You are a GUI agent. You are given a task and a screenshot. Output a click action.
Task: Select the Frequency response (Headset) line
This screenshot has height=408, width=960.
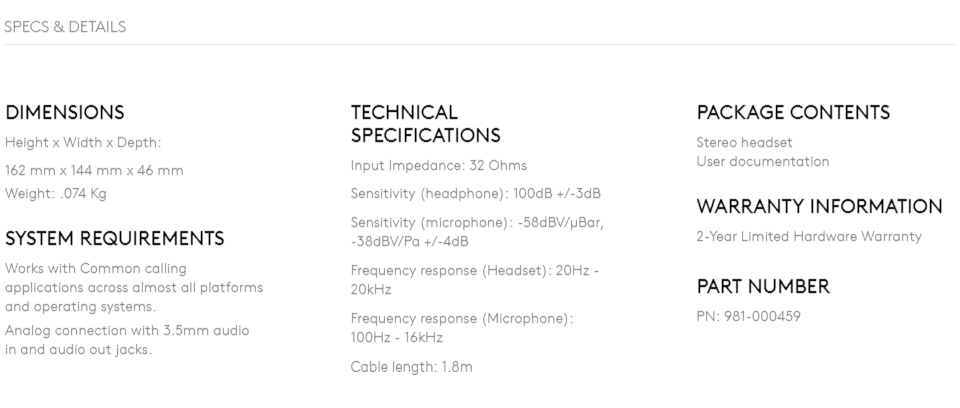(x=474, y=280)
